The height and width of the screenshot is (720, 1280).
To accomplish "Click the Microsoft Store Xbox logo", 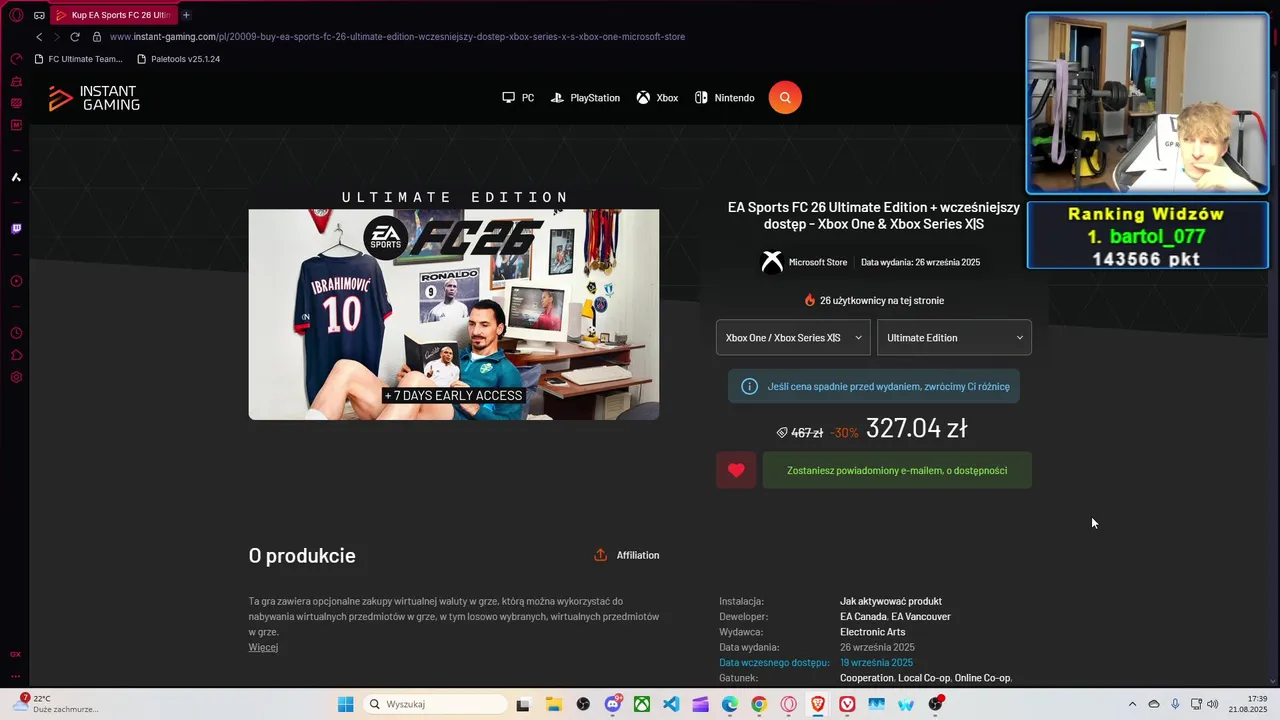I will pos(772,262).
